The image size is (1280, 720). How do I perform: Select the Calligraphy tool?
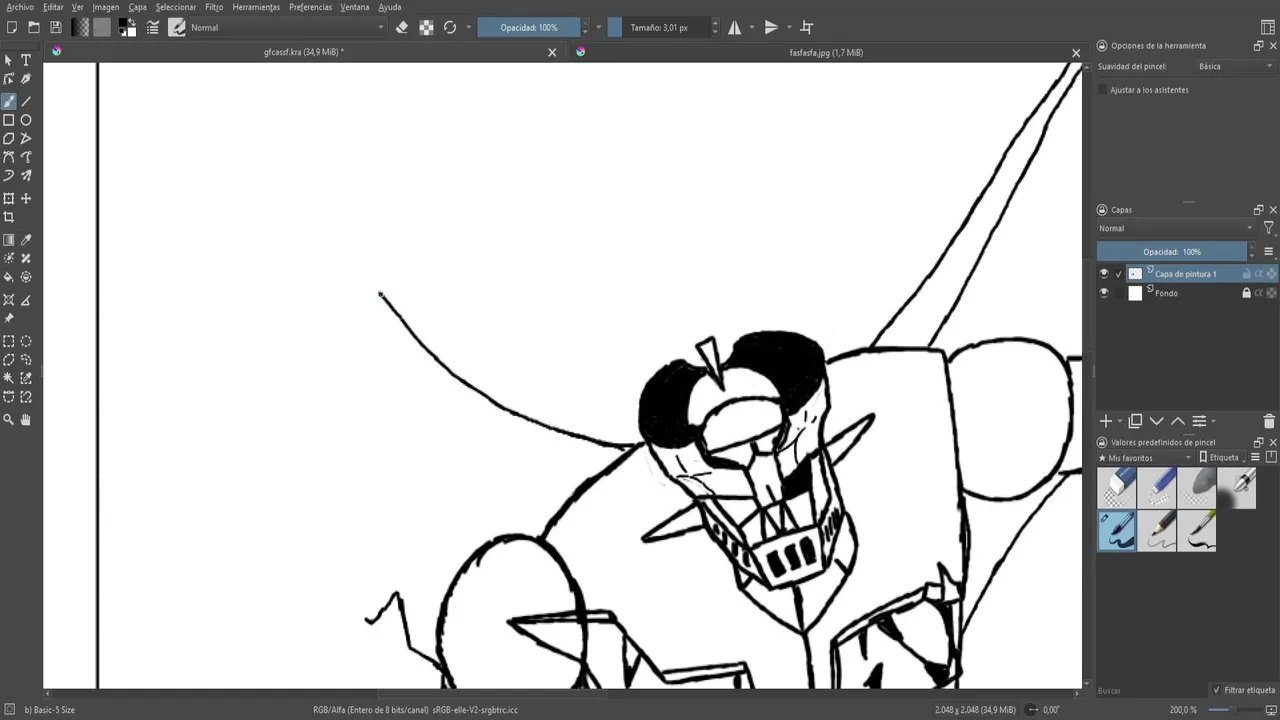(x=26, y=79)
